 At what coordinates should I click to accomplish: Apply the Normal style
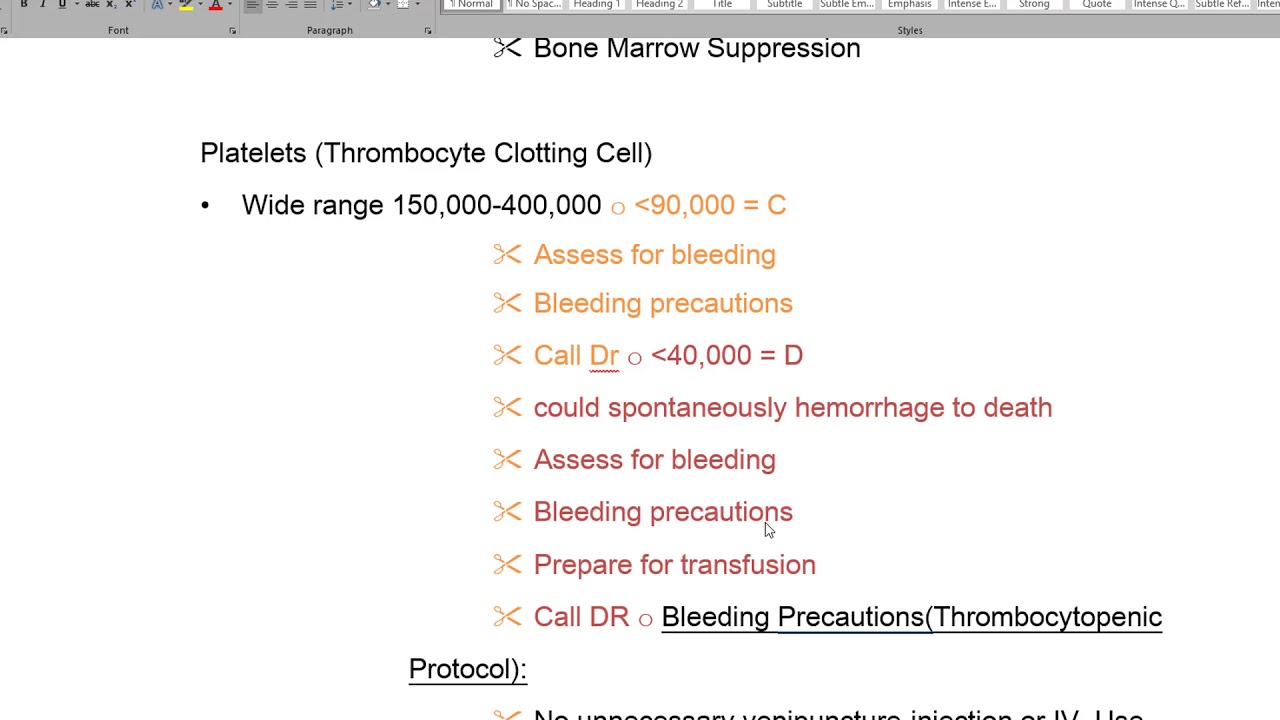coord(471,5)
